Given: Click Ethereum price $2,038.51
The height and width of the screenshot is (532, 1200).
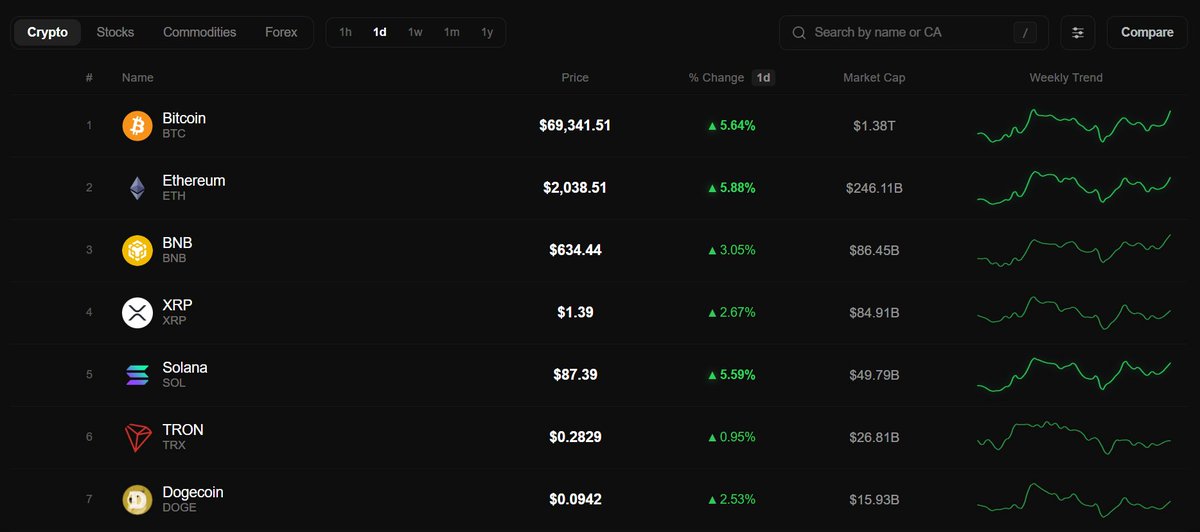Looking at the screenshot, I should click(575, 188).
